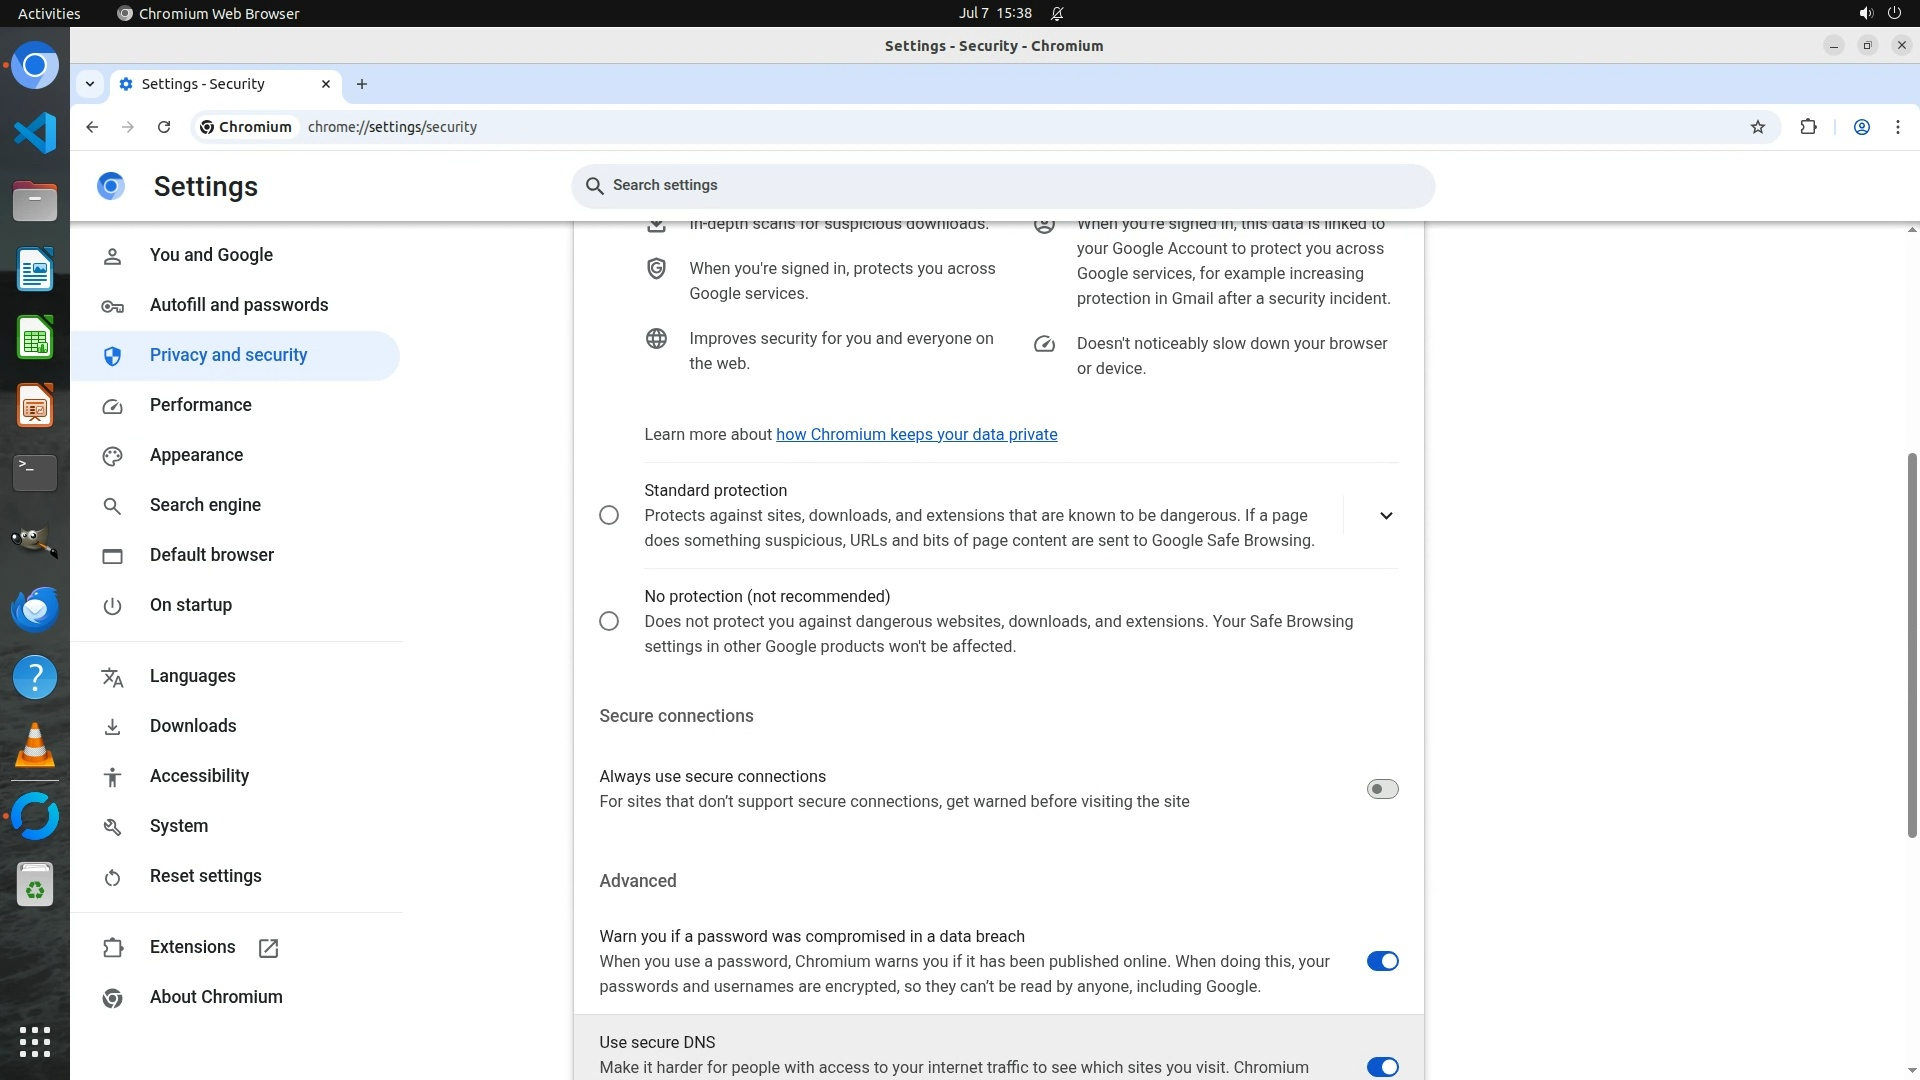Click the bookmark star icon
The height and width of the screenshot is (1080, 1920).
point(1757,127)
